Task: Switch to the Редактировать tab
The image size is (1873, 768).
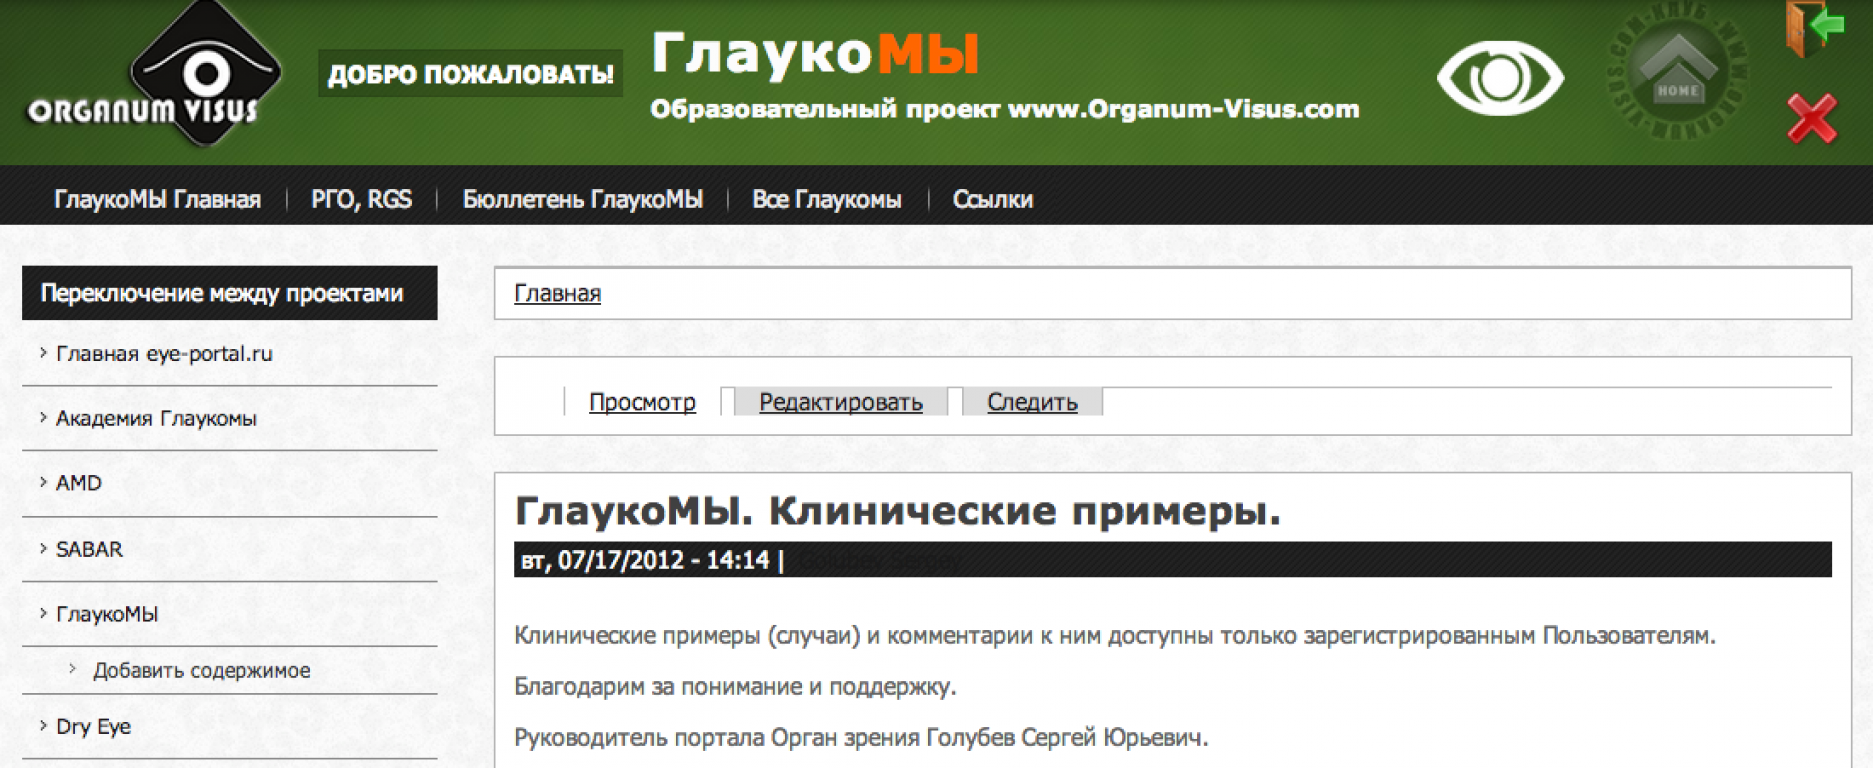Action: pos(840,402)
